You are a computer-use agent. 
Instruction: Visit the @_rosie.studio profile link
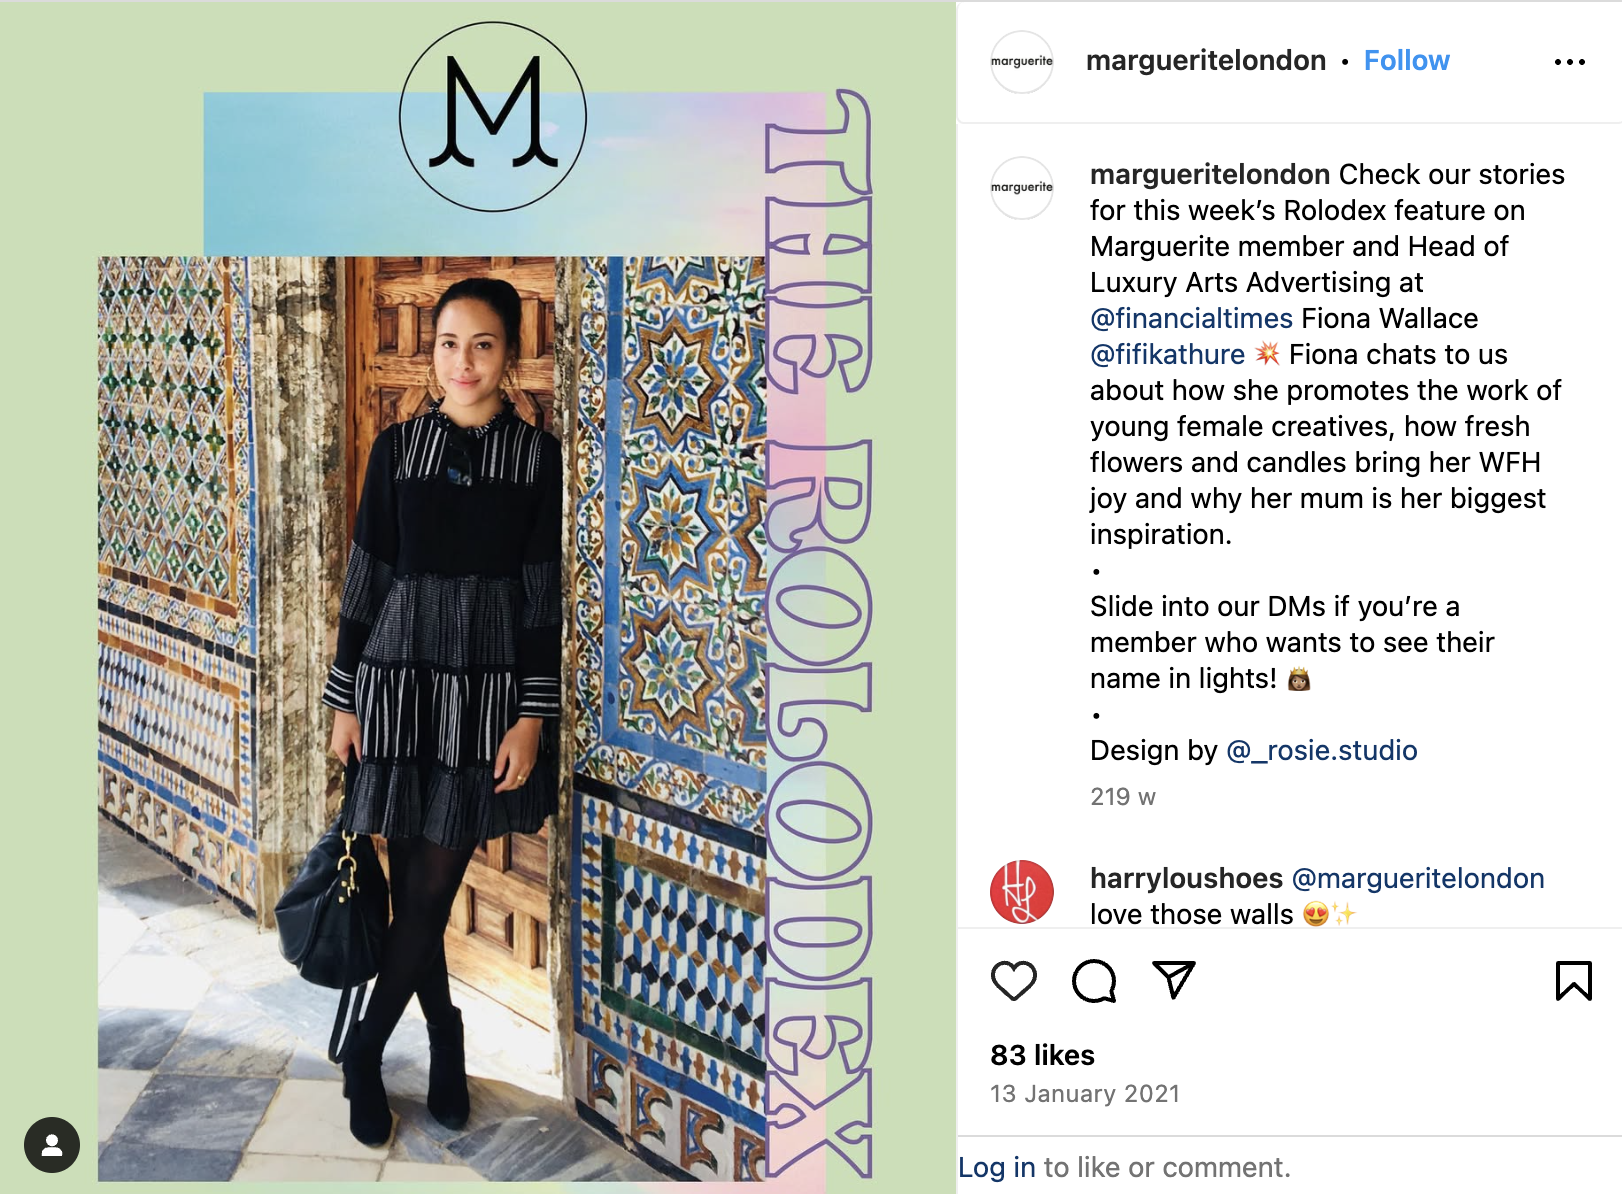pos(1322,751)
